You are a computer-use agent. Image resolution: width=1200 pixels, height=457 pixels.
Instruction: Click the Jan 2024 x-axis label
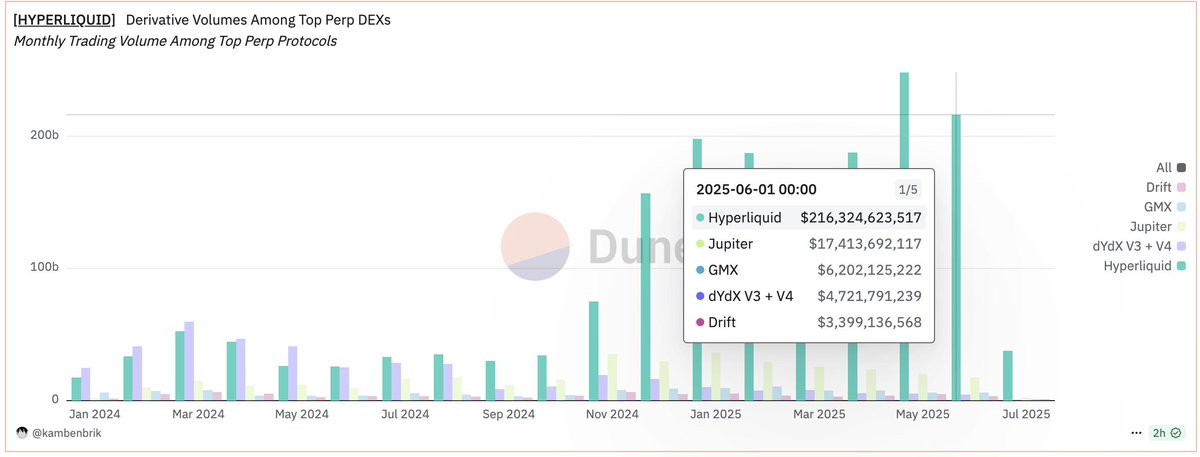93,413
